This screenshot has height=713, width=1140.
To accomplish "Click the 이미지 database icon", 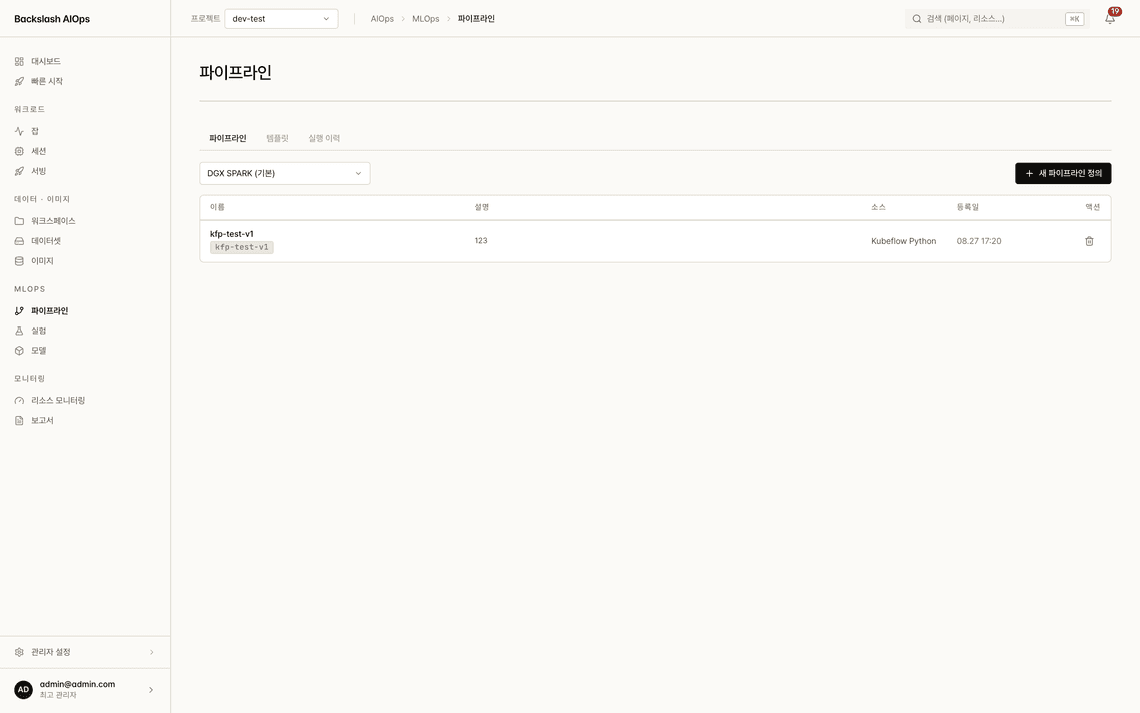I will click(x=19, y=261).
